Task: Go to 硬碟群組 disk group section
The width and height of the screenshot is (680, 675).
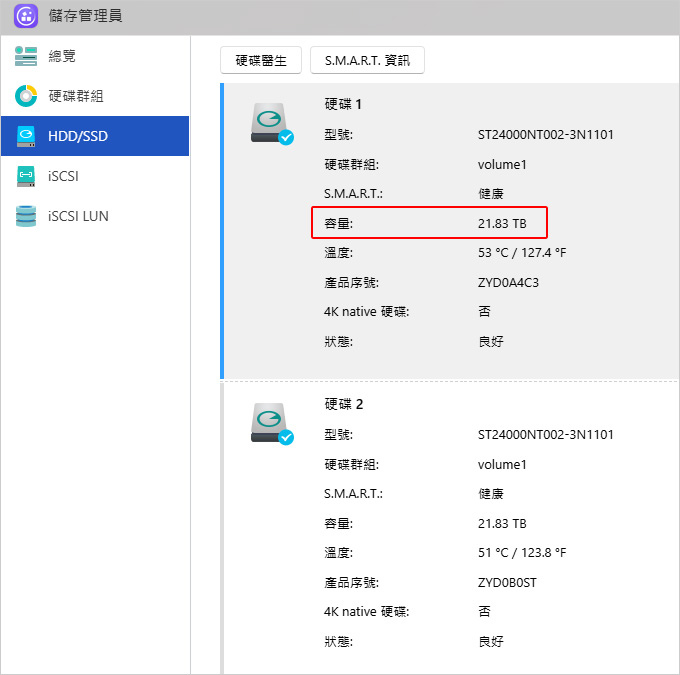Action: point(95,96)
